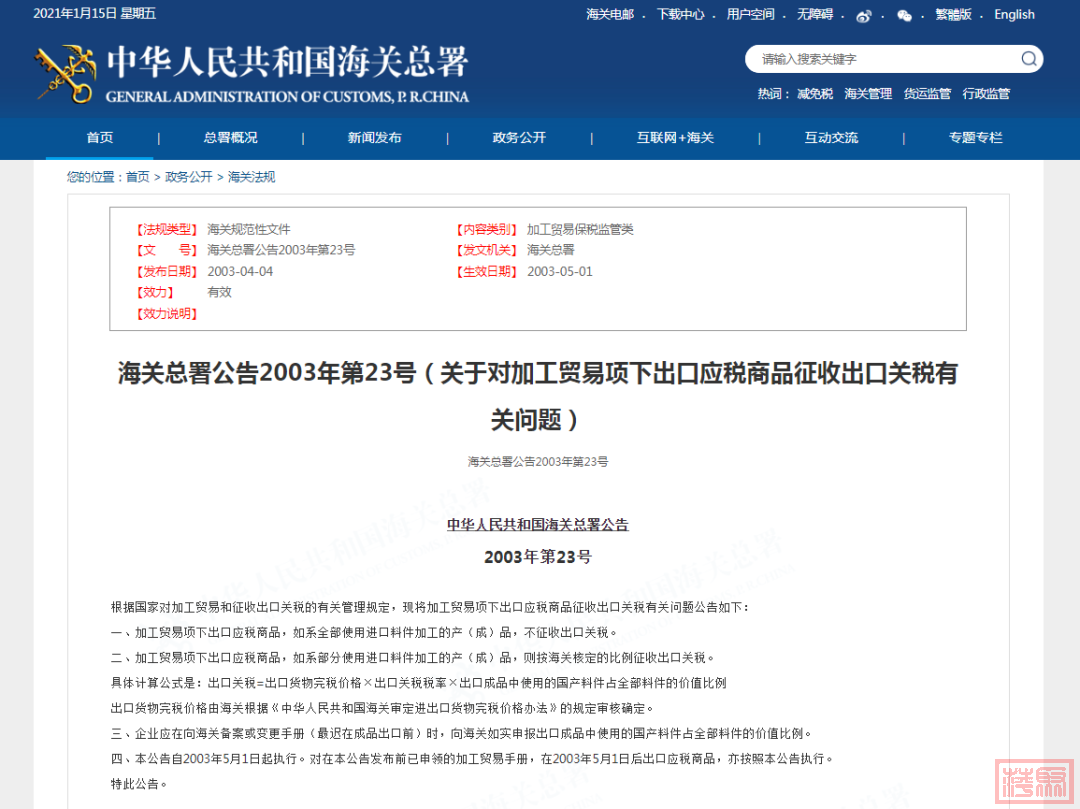Click effective date 2003-05-01
Viewport: 1080px width, 809px height.
(560, 271)
